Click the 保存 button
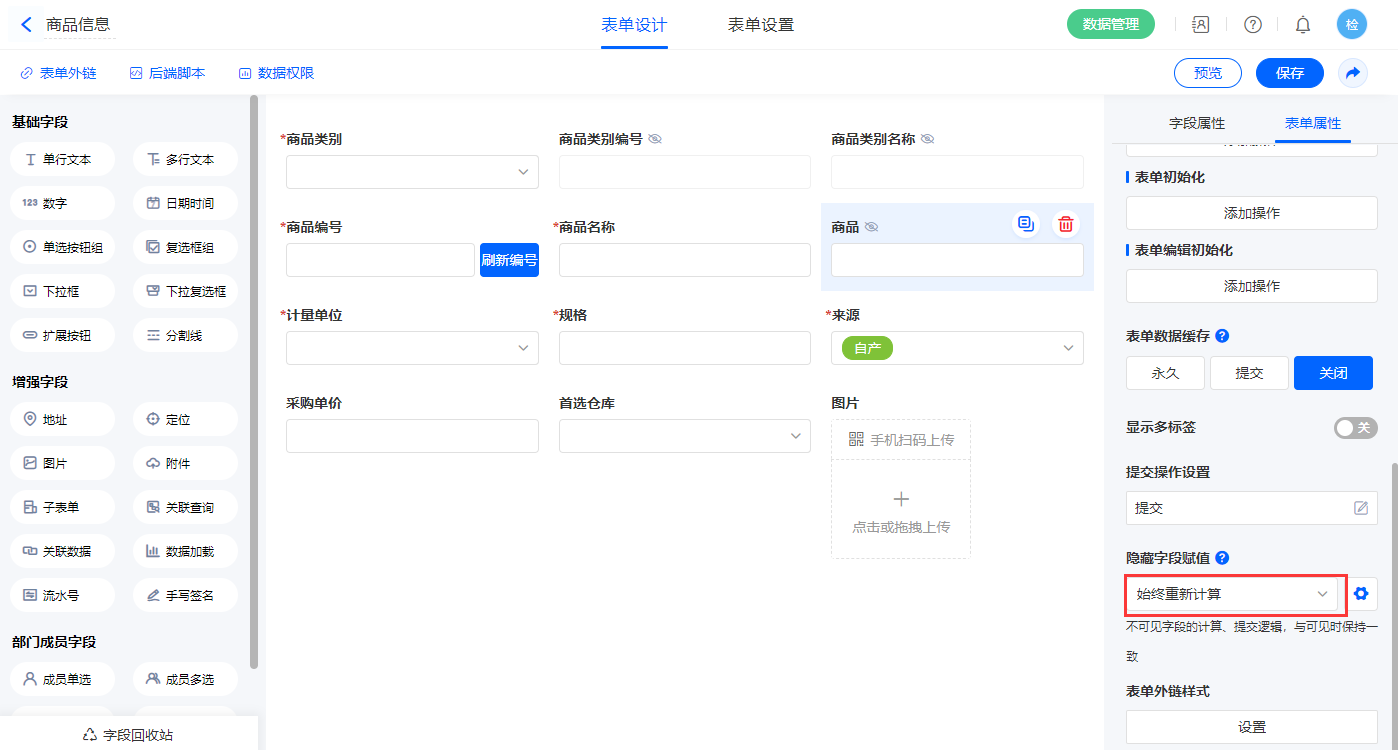The height and width of the screenshot is (750, 1398). 1290,73
